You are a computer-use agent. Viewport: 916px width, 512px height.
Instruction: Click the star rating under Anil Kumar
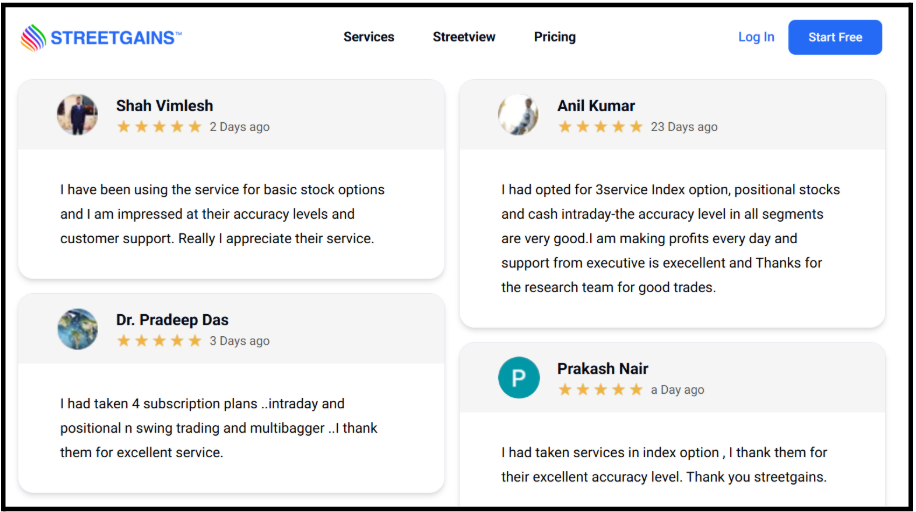600,127
